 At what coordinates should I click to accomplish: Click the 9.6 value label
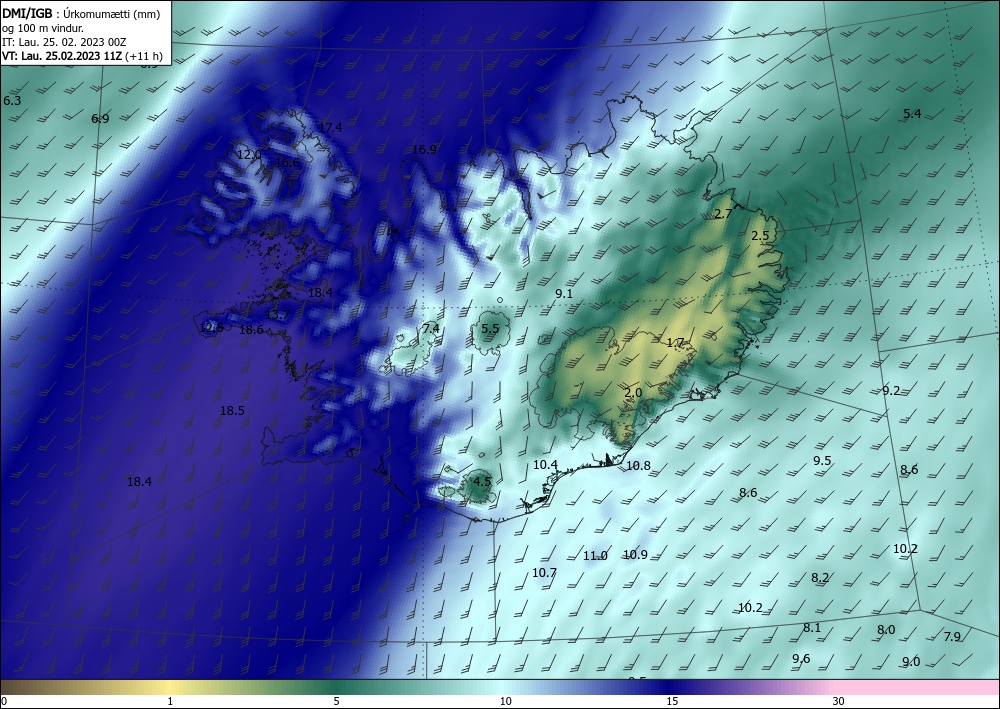tap(801, 659)
